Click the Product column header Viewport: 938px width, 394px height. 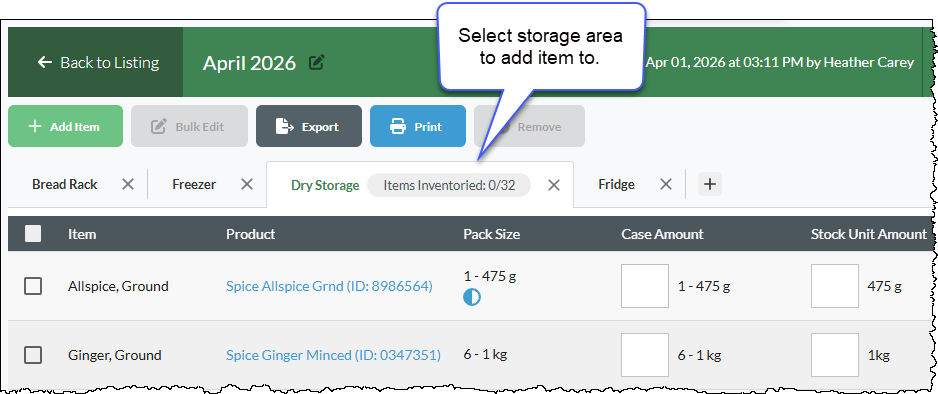click(251, 234)
